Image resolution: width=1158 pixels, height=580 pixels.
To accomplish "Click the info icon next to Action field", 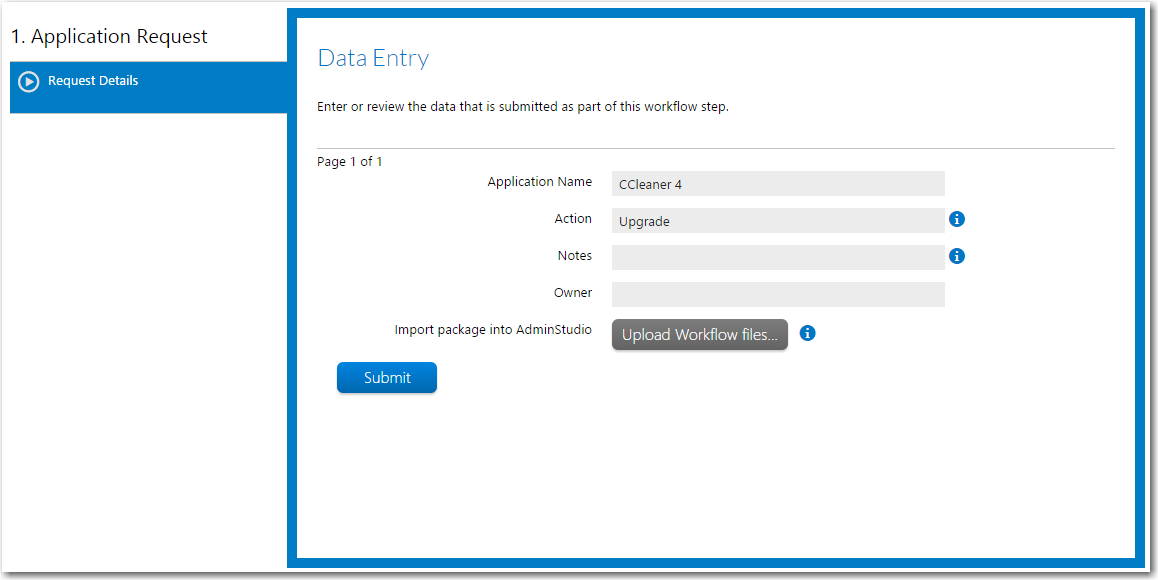I will click(x=956, y=219).
